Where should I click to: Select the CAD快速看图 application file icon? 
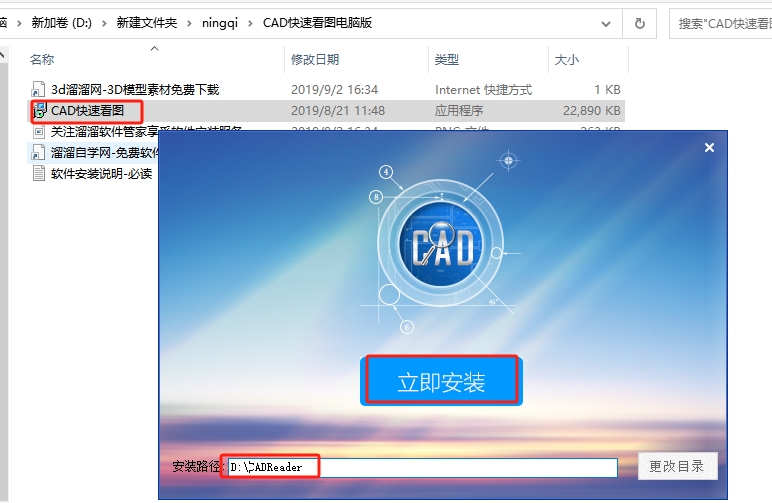click(39, 110)
